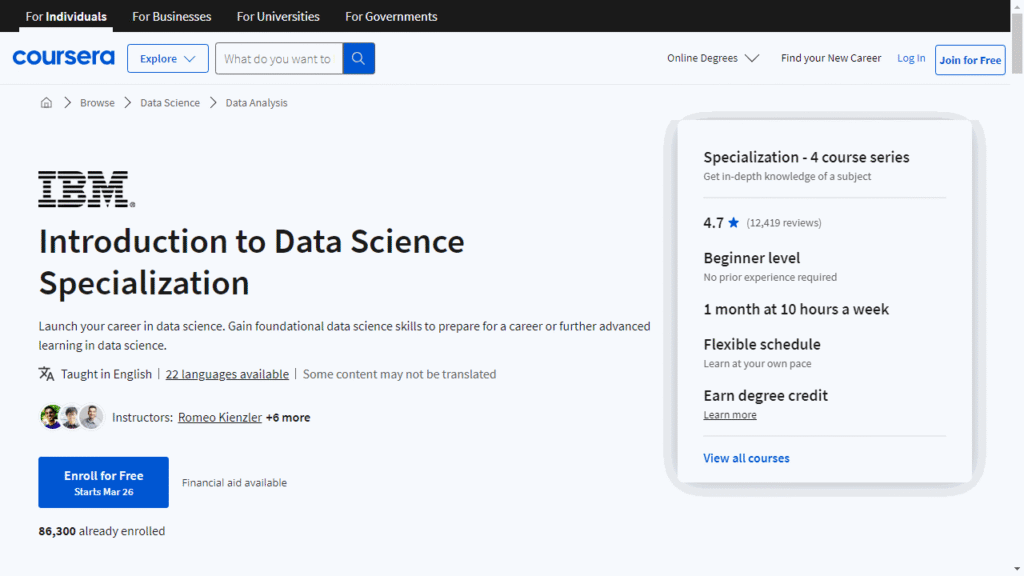Image resolution: width=1024 pixels, height=576 pixels.
Task: Go to the home icon in breadcrumbs
Action: (46, 103)
